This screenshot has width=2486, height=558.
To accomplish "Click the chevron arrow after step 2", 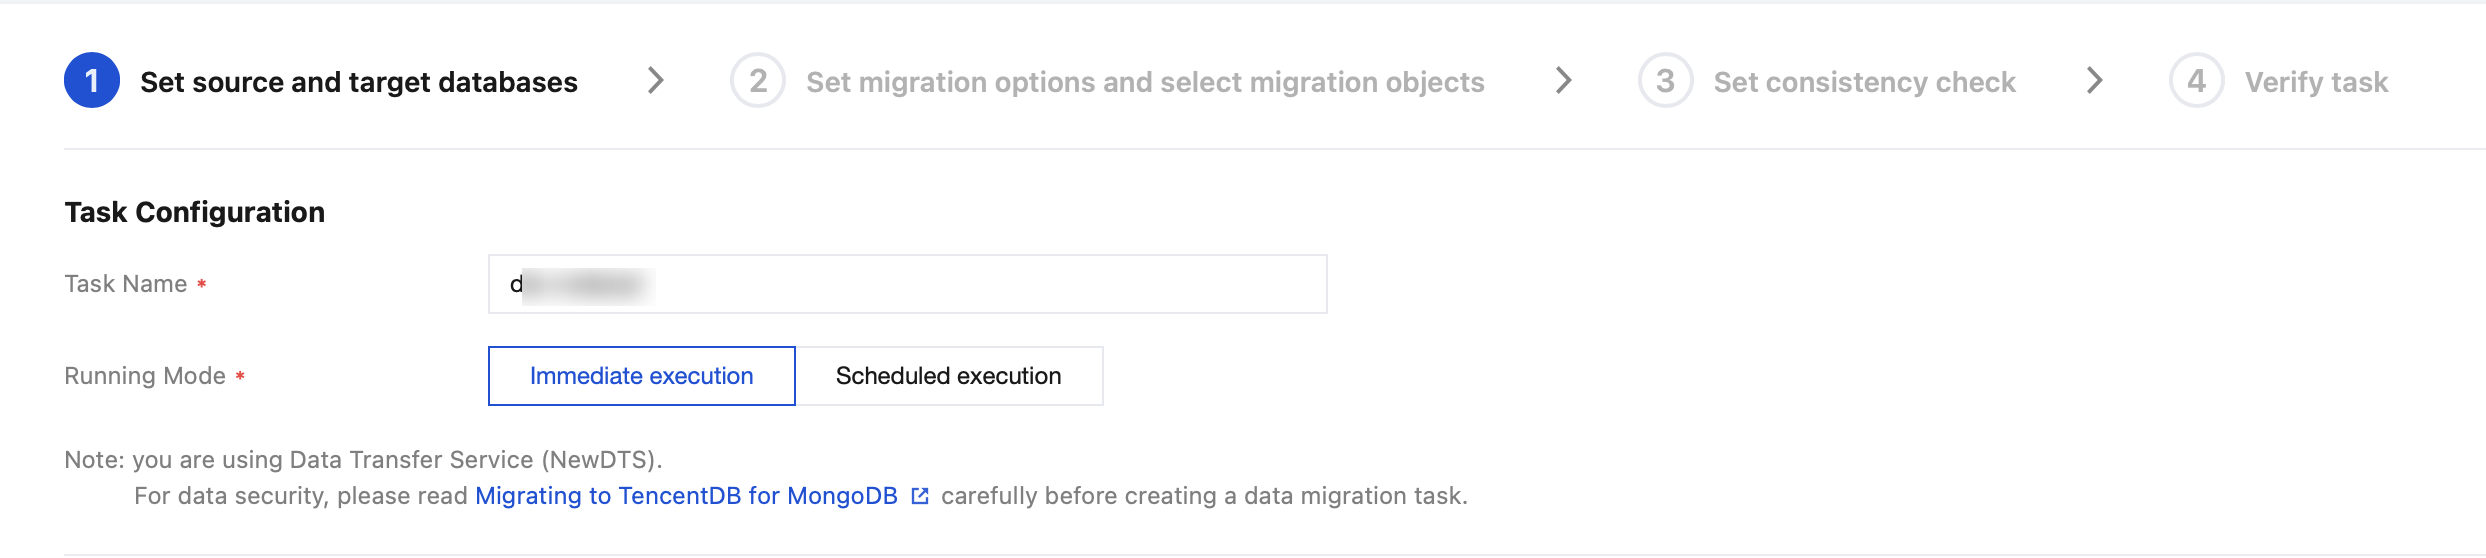I will click(1564, 81).
